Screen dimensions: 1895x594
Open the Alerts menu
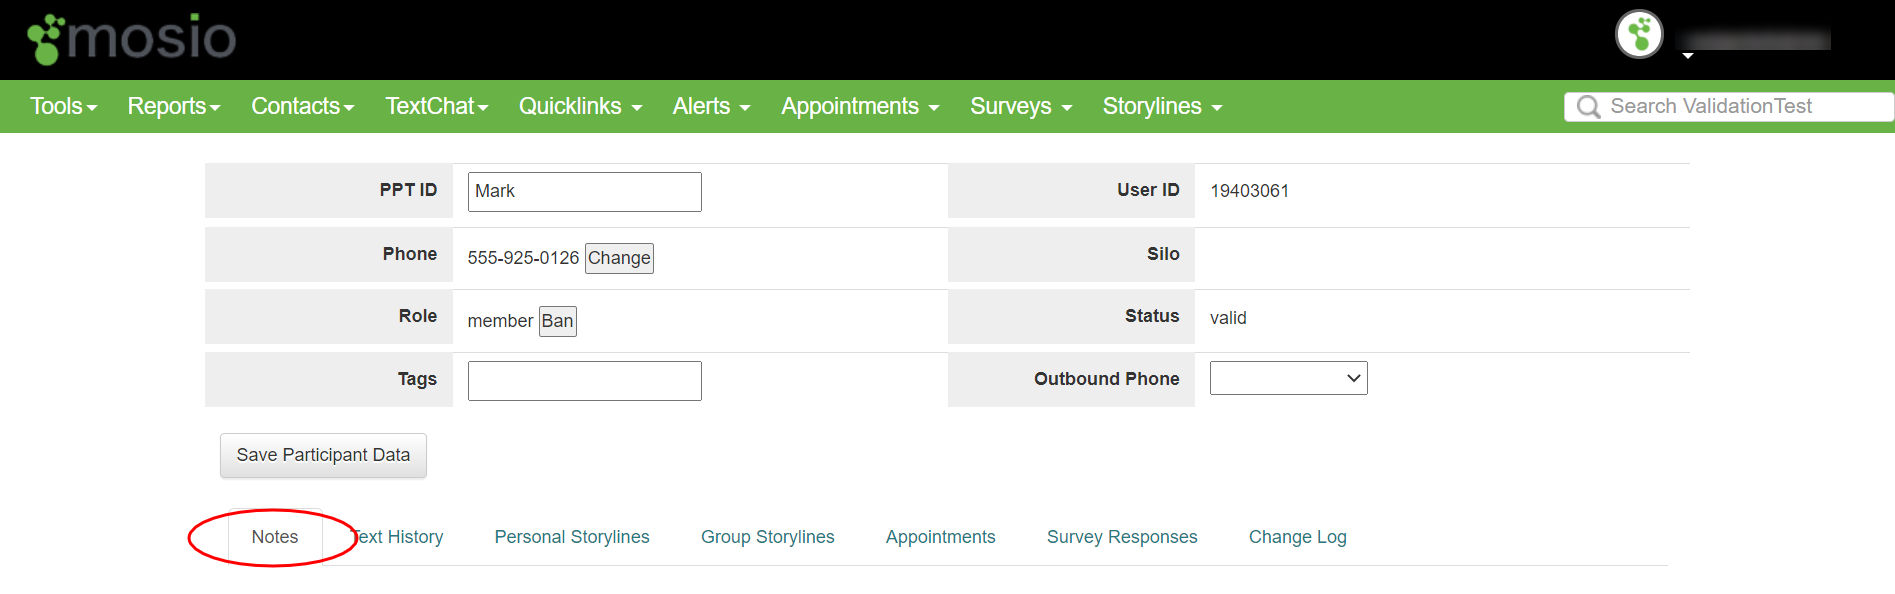point(711,106)
